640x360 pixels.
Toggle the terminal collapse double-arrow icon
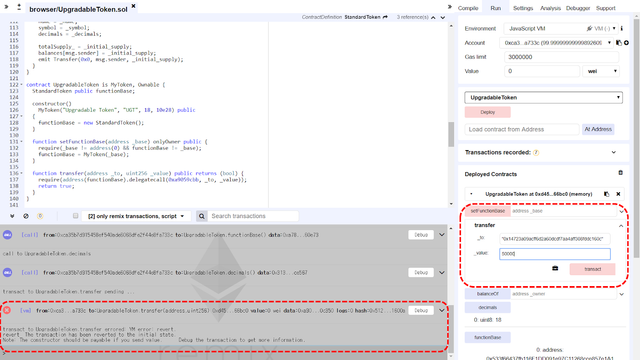click(x=12, y=216)
